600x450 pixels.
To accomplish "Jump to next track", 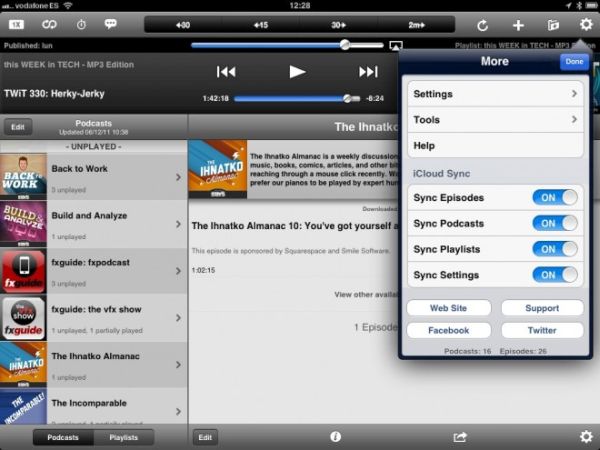I will pos(368,72).
